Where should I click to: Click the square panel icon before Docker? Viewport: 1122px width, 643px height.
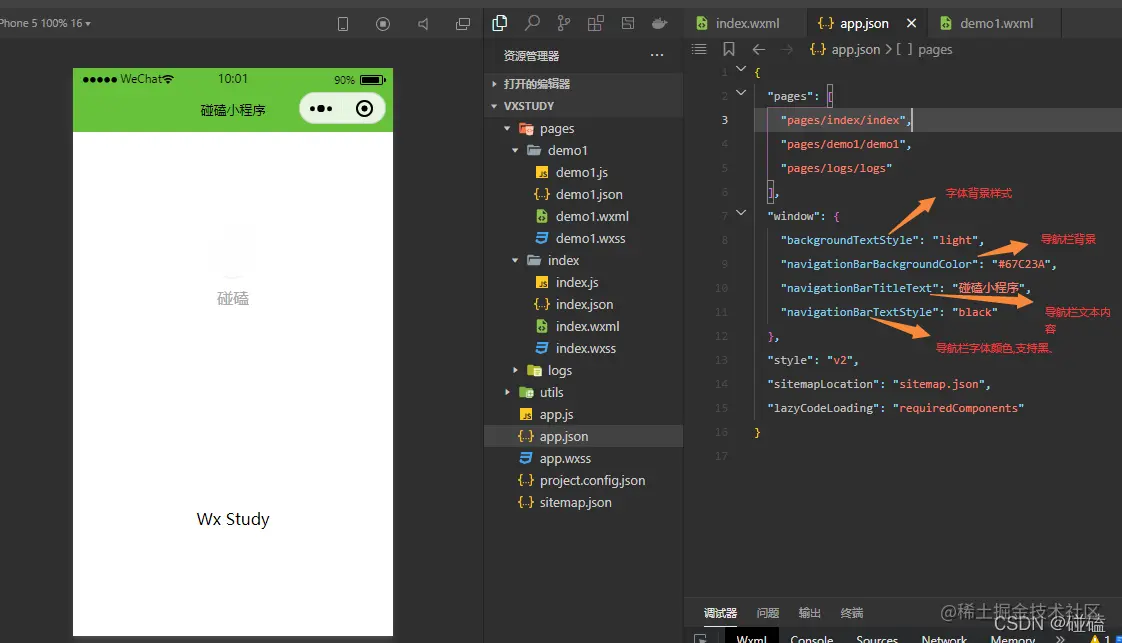pyautogui.click(x=628, y=23)
